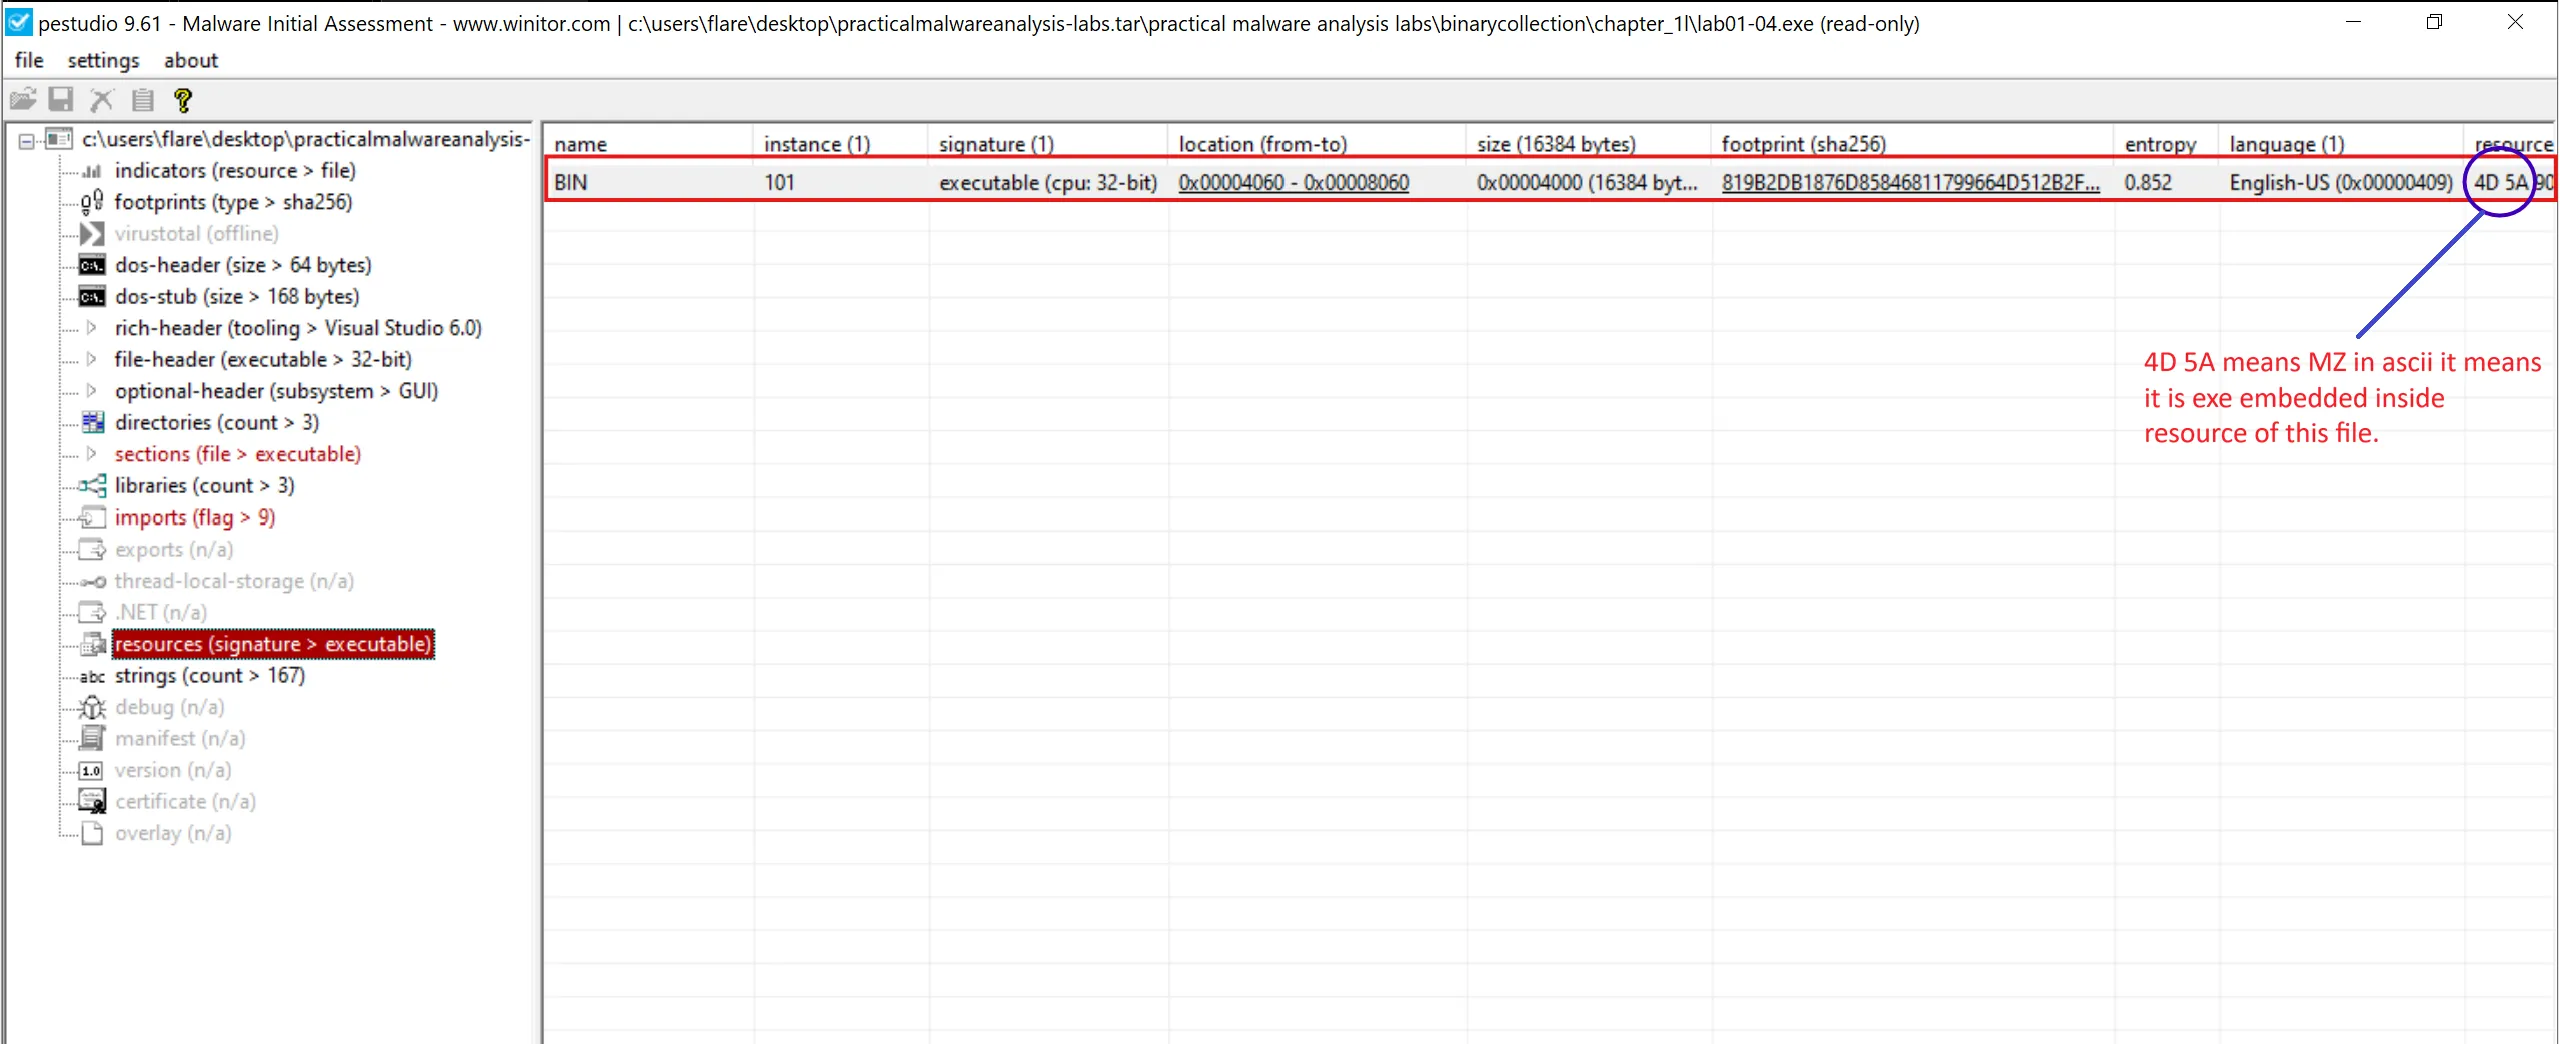Click the directories grid icon
This screenshot has height=1044, width=2560.
[92, 422]
